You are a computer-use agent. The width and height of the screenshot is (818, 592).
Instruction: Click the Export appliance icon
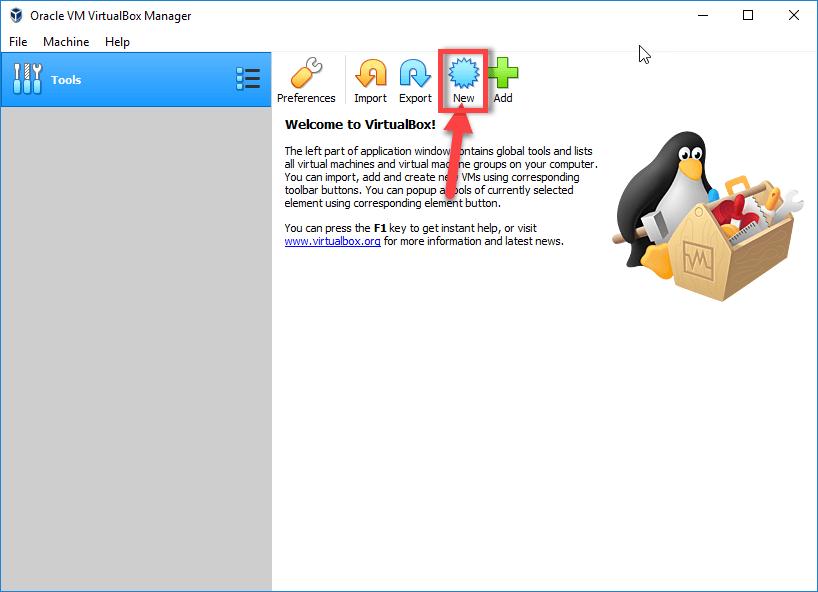(x=415, y=75)
